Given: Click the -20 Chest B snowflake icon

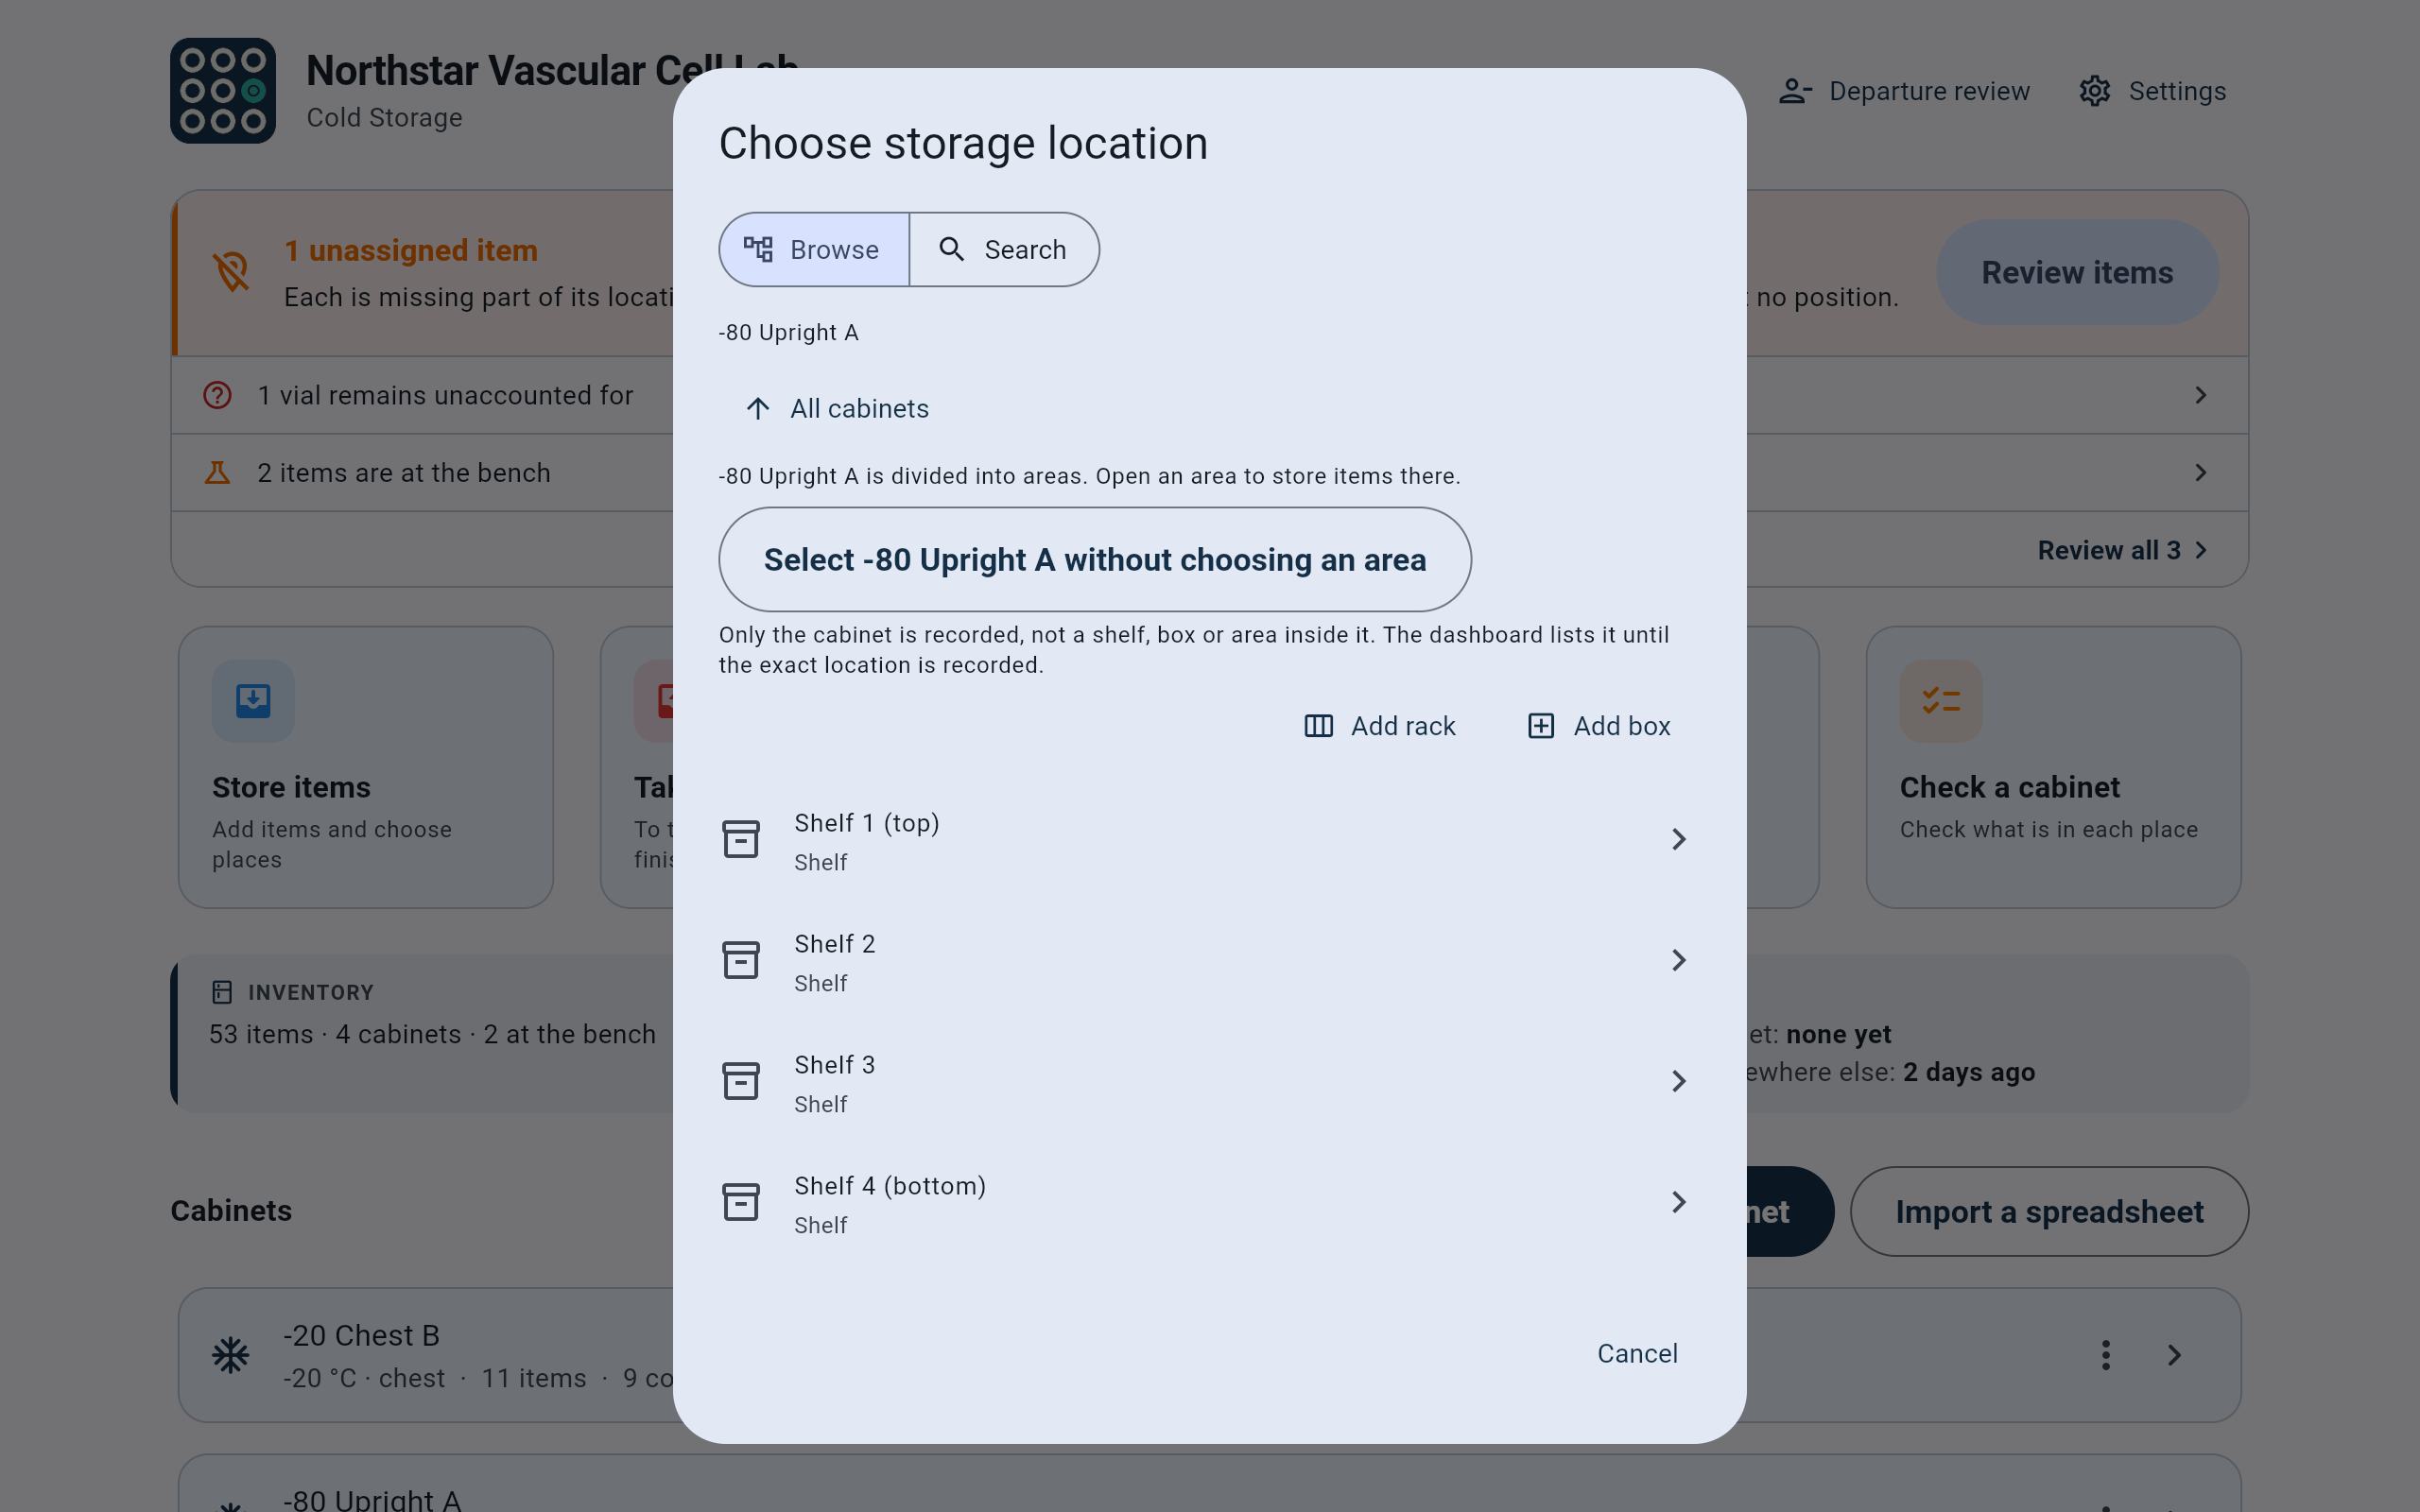Looking at the screenshot, I should coord(230,1355).
